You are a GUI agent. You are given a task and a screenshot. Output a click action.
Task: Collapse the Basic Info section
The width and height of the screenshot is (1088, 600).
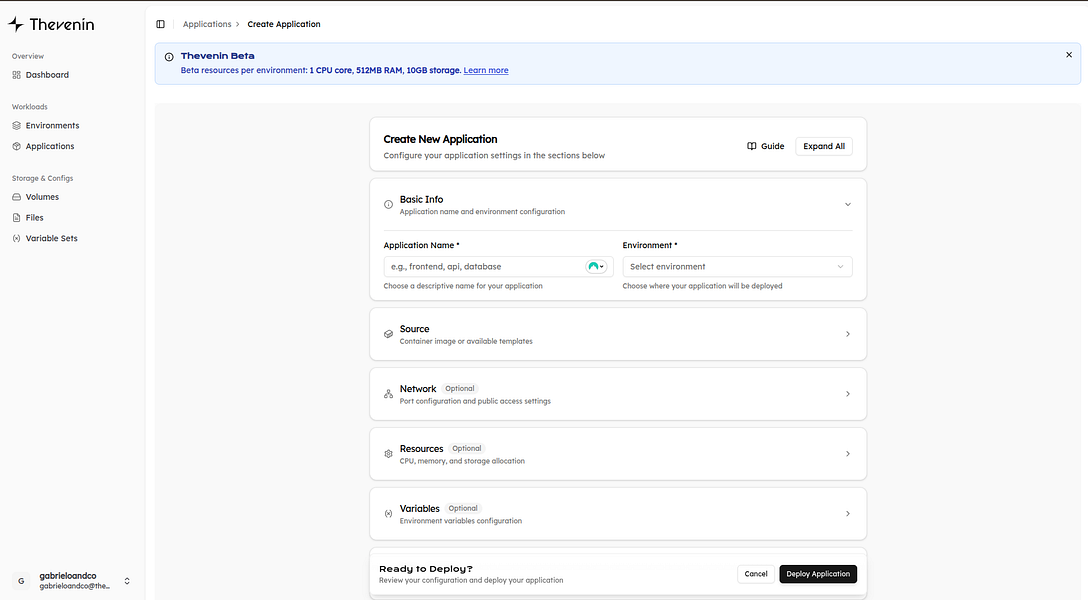[x=847, y=204]
